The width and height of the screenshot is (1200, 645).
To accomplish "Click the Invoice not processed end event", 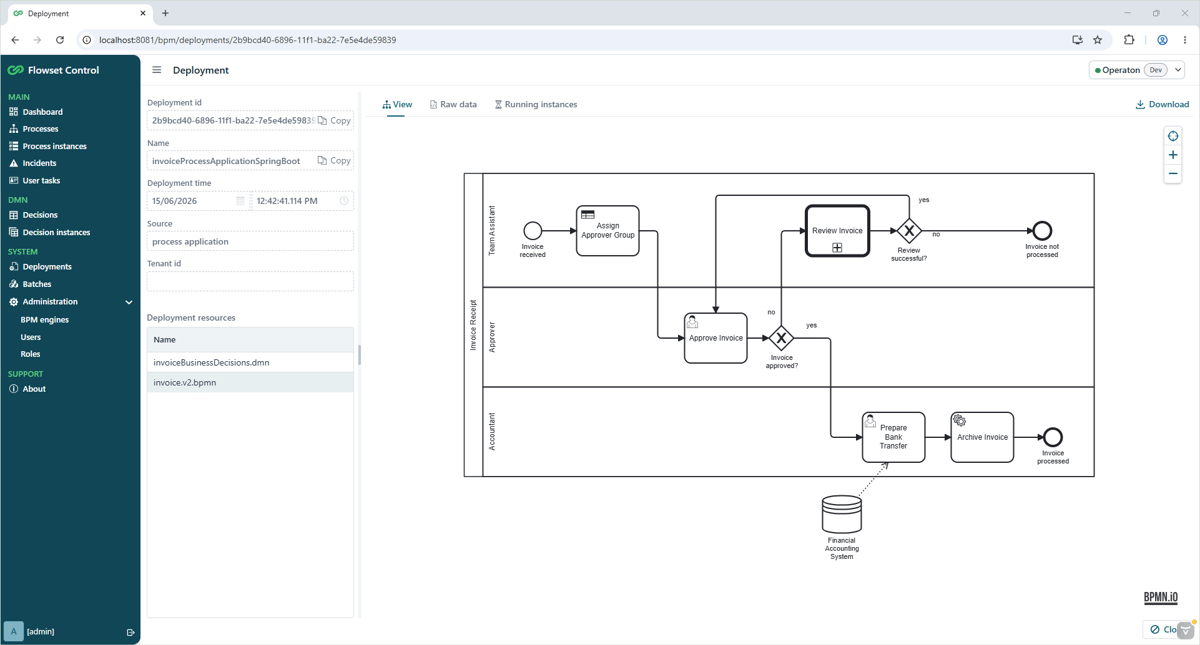I will pos(1042,231).
